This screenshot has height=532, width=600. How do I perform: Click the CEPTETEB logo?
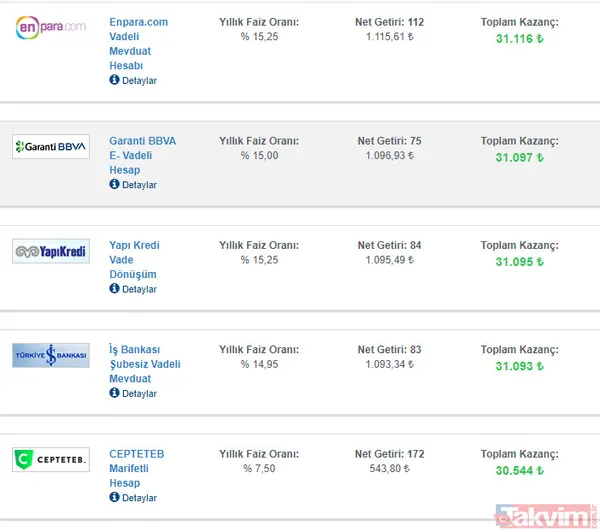(51, 459)
